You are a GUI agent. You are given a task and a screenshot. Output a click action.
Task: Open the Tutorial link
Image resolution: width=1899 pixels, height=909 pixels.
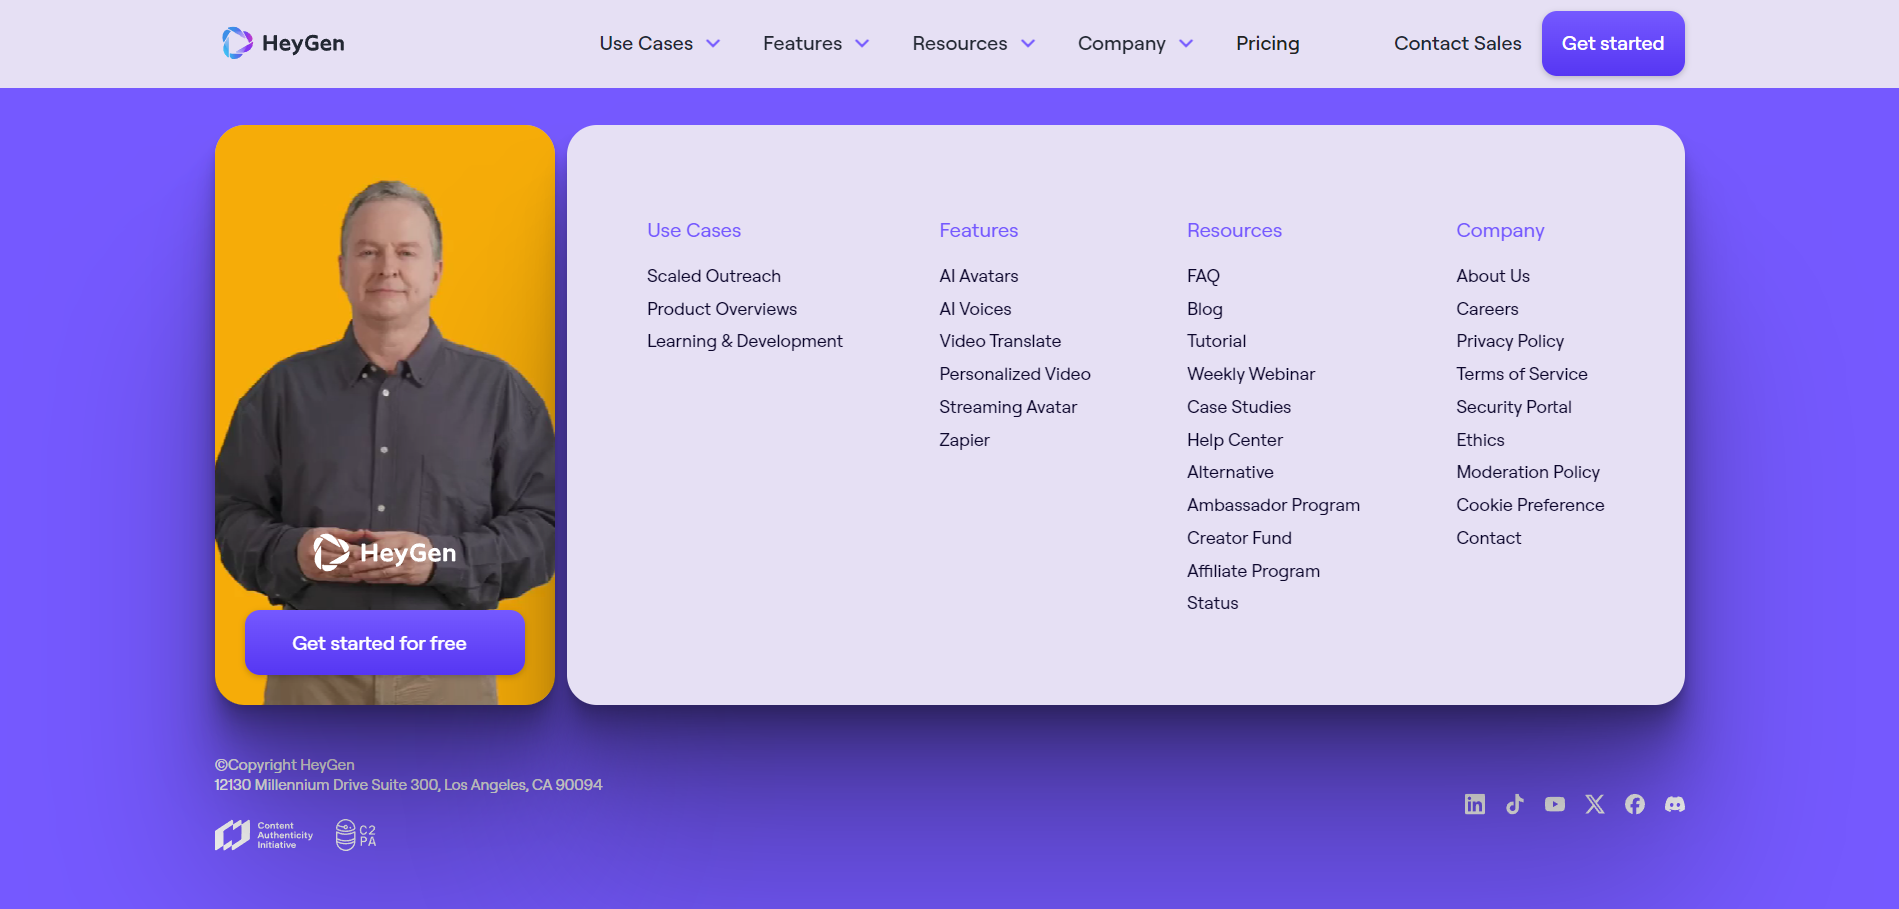pyautogui.click(x=1217, y=341)
